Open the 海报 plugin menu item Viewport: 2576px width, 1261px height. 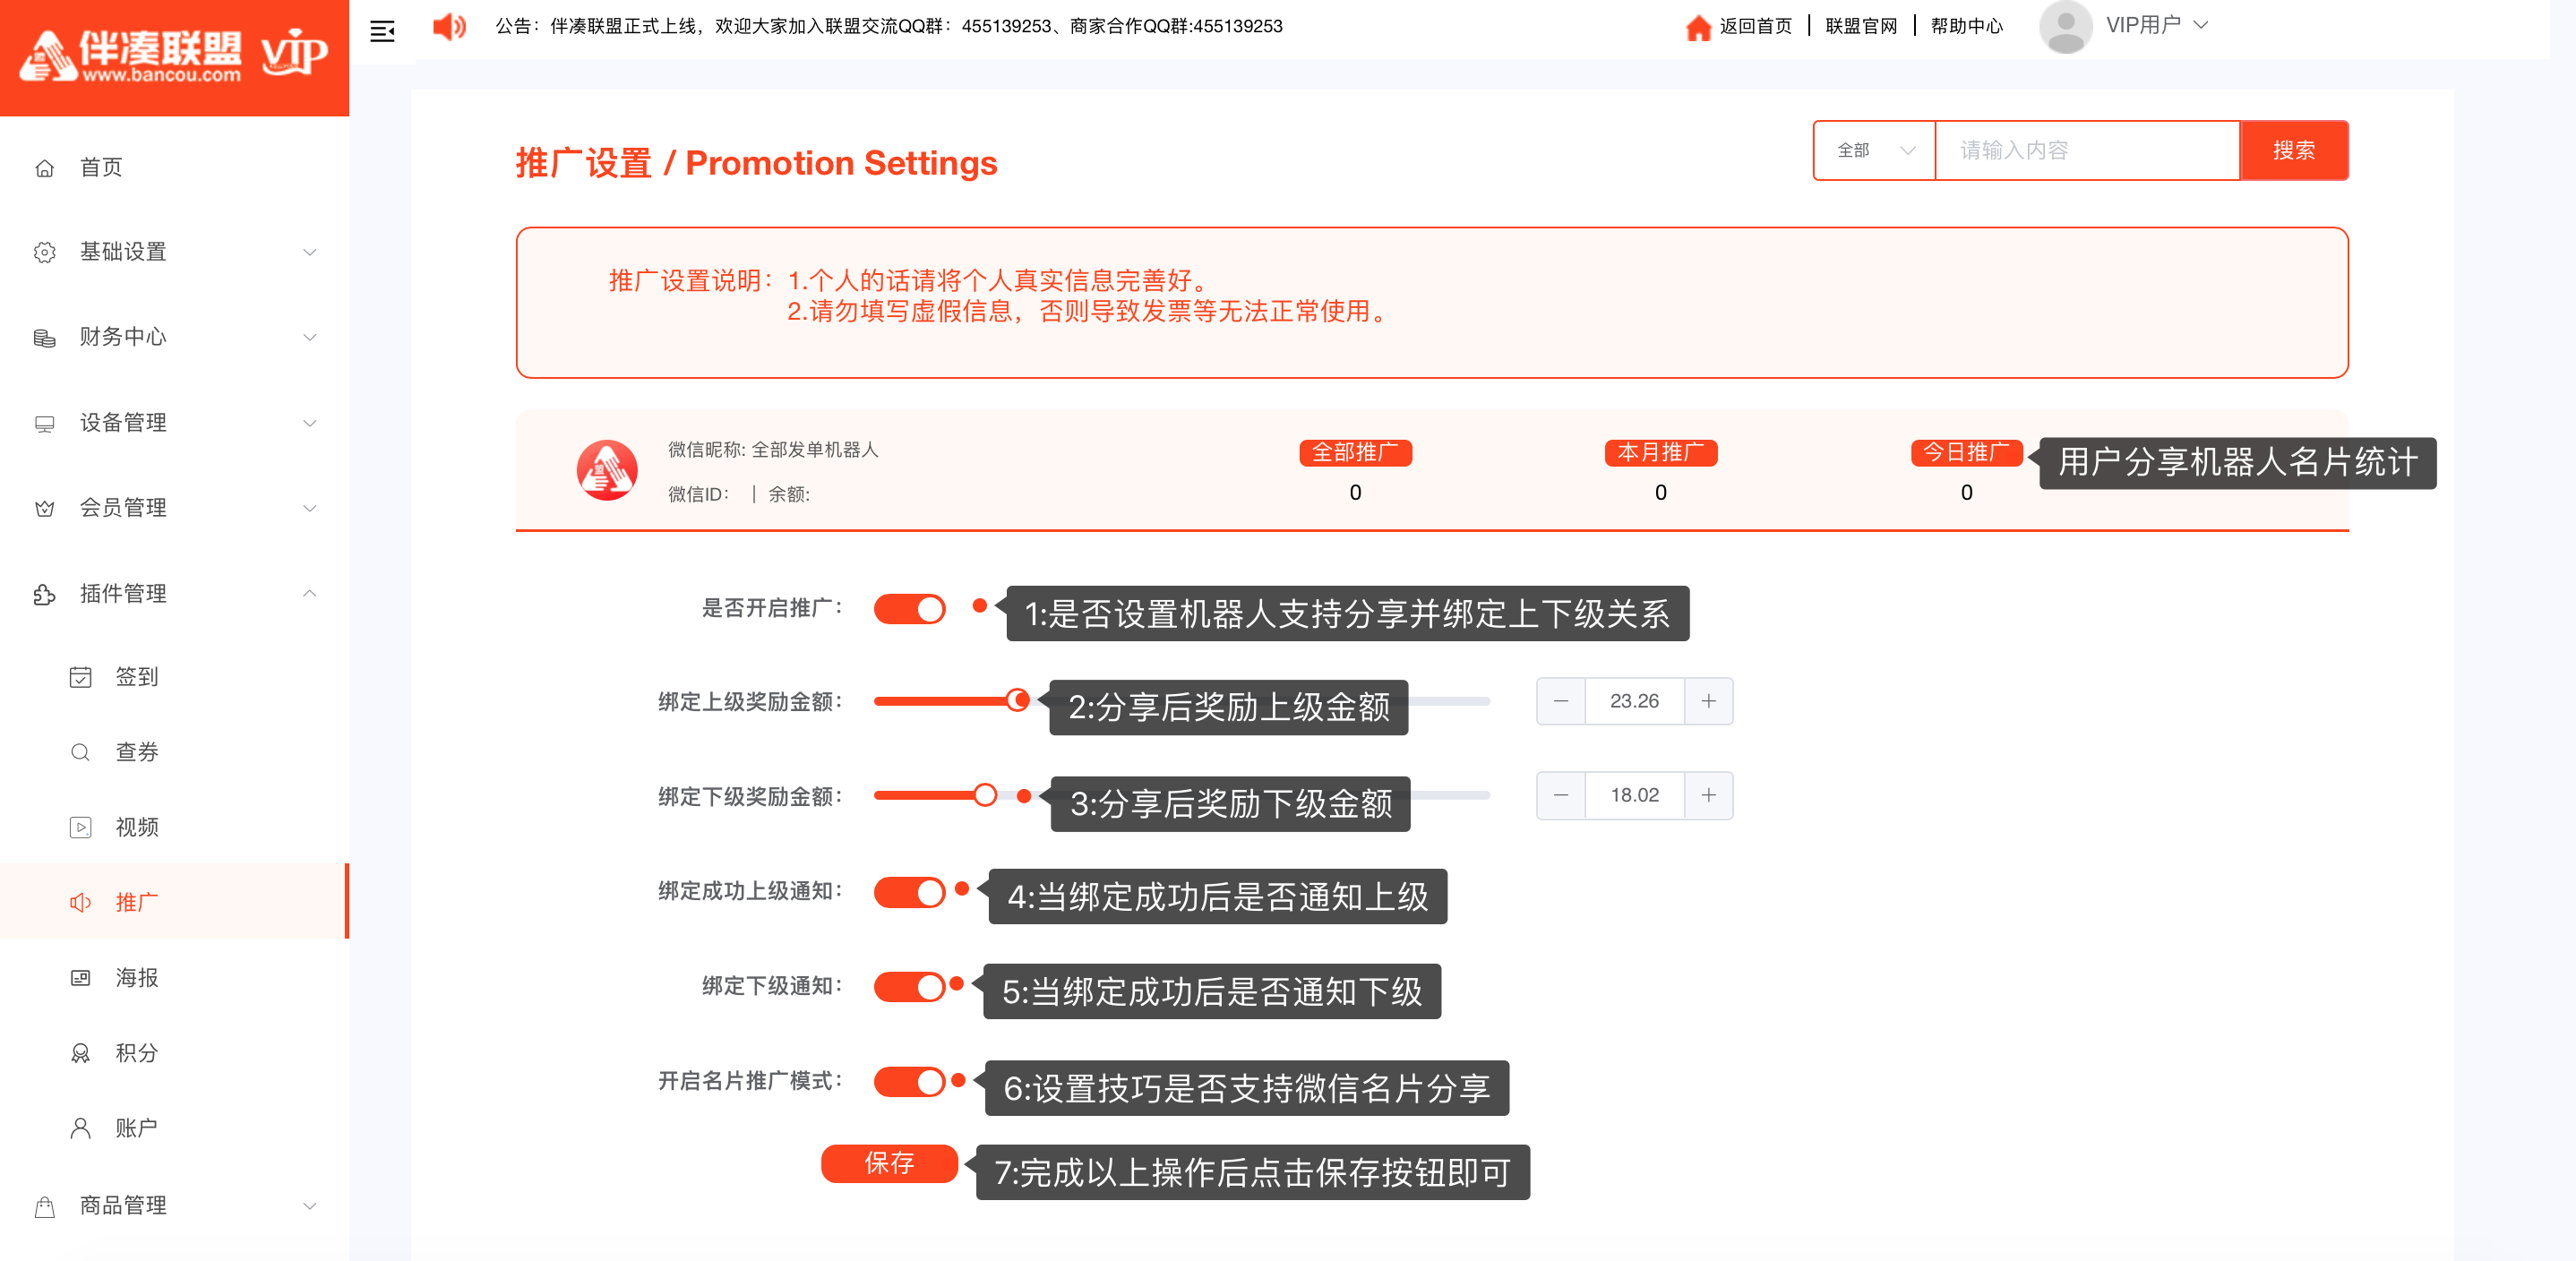click(x=174, y=978)
